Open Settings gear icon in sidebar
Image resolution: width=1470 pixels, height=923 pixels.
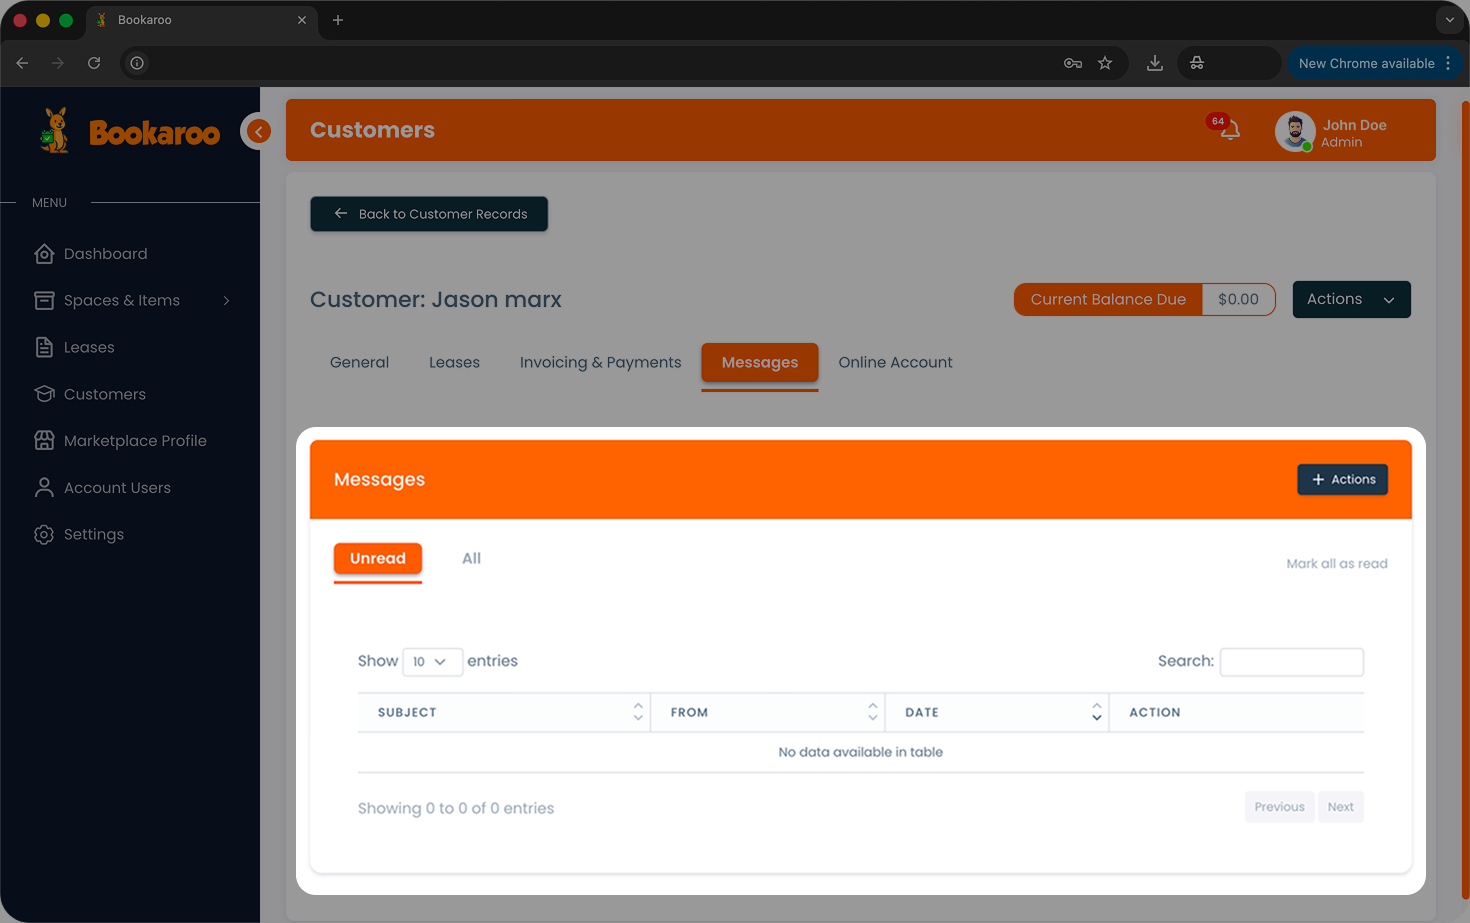44,535
